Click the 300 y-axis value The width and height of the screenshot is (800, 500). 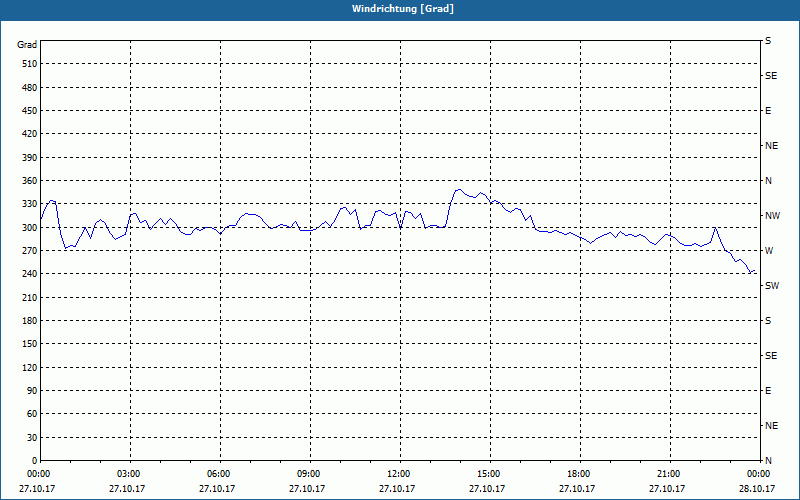tap(30, 228)
